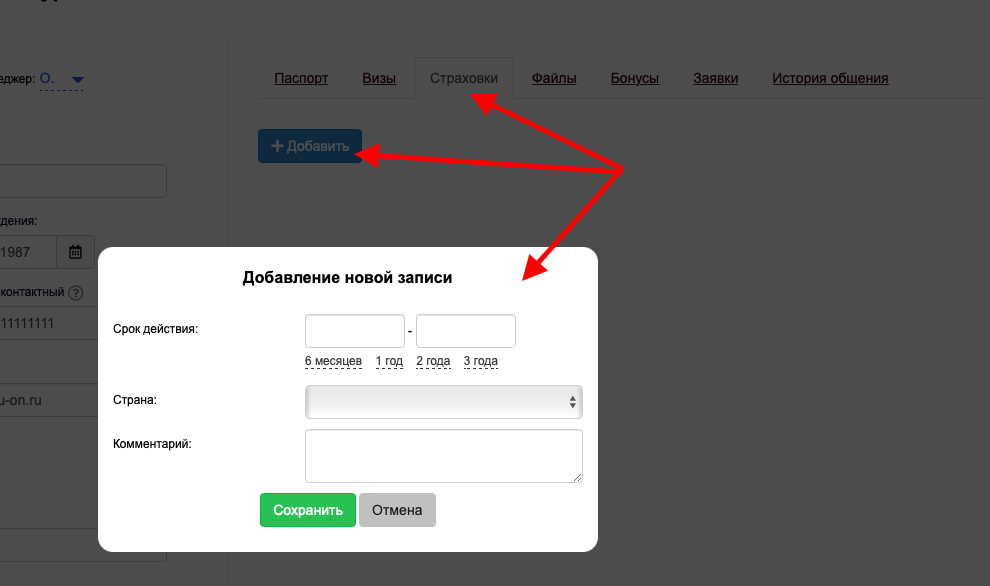Expand the Страна country select

tap(443, 402)
